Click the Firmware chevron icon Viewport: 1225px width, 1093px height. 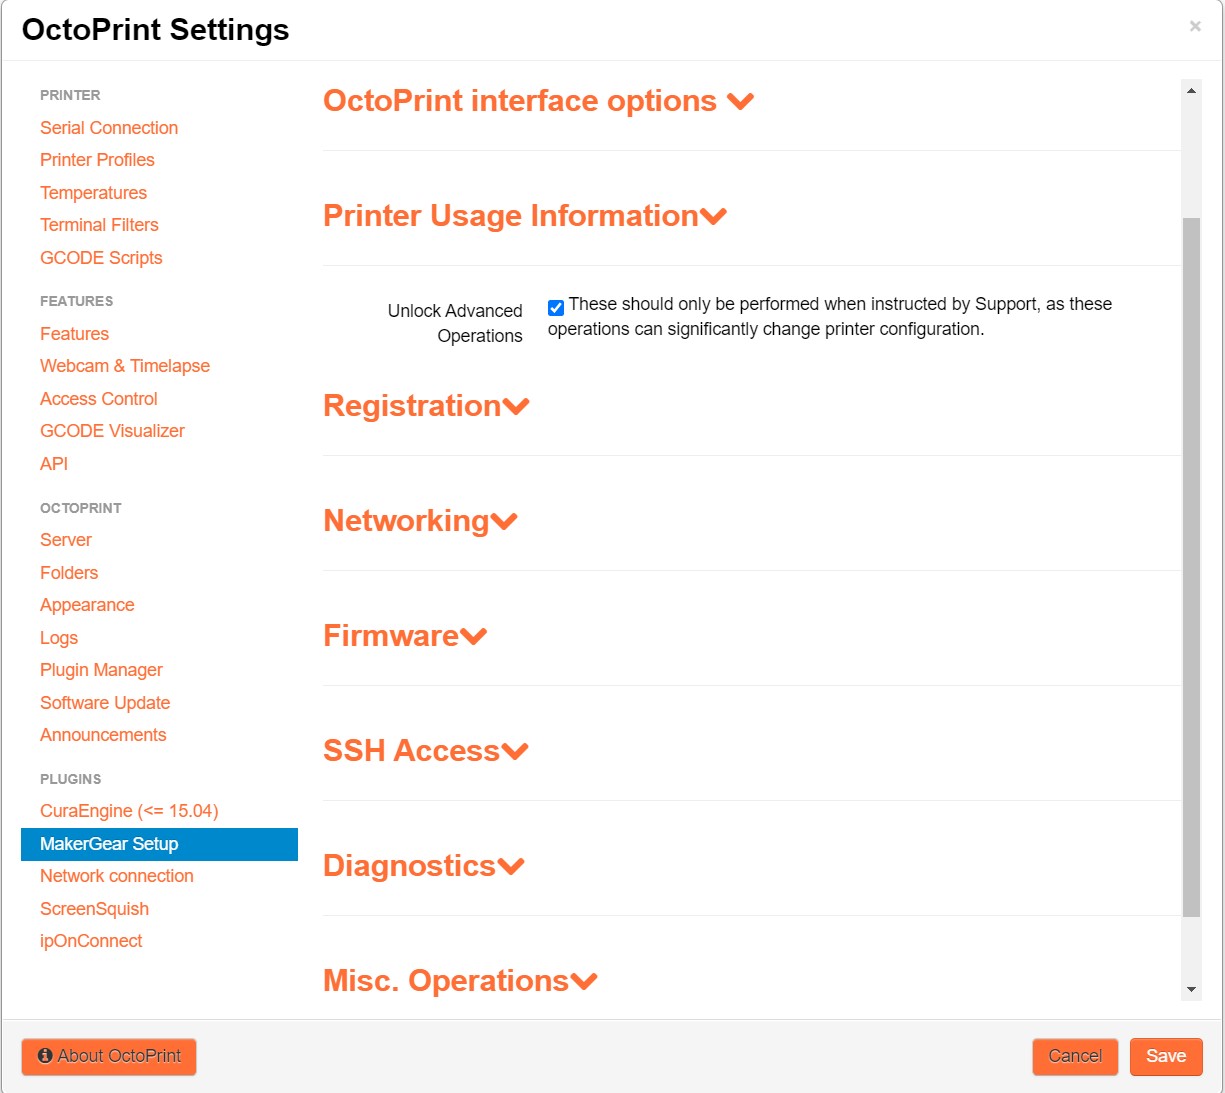pyautogui.click(x=473, y=637)
